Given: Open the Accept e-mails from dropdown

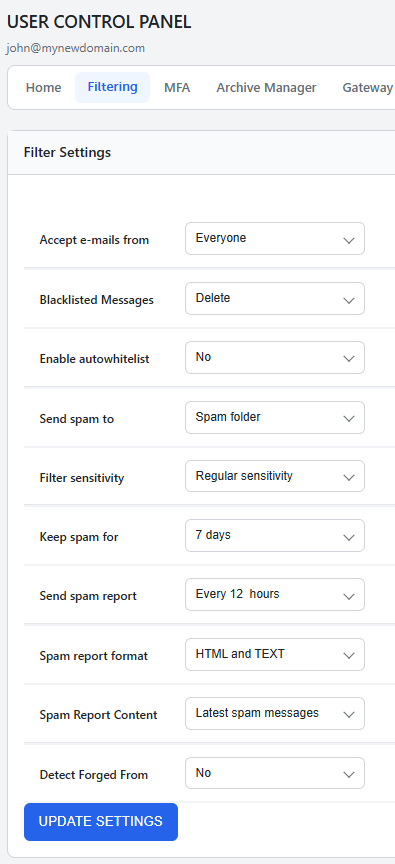Looking at the screenshot, I should point(274,239).
